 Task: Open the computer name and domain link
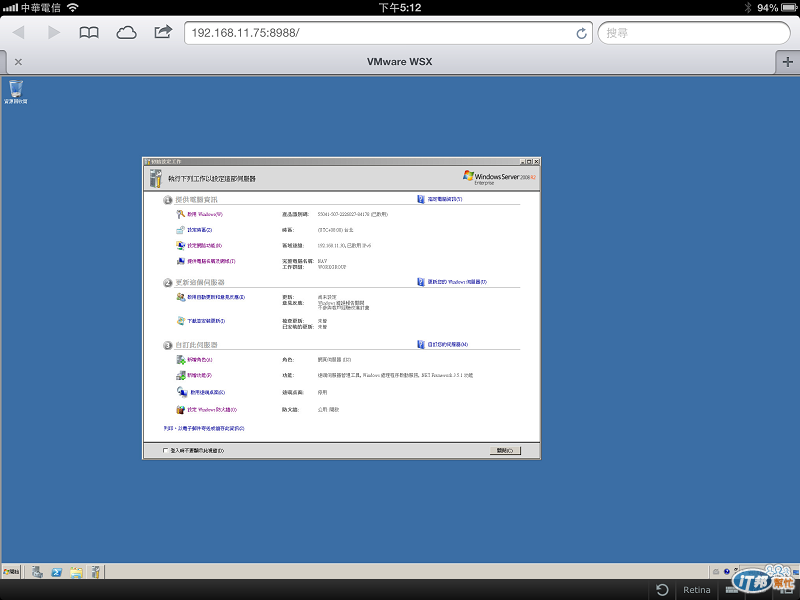pos(211,261)
